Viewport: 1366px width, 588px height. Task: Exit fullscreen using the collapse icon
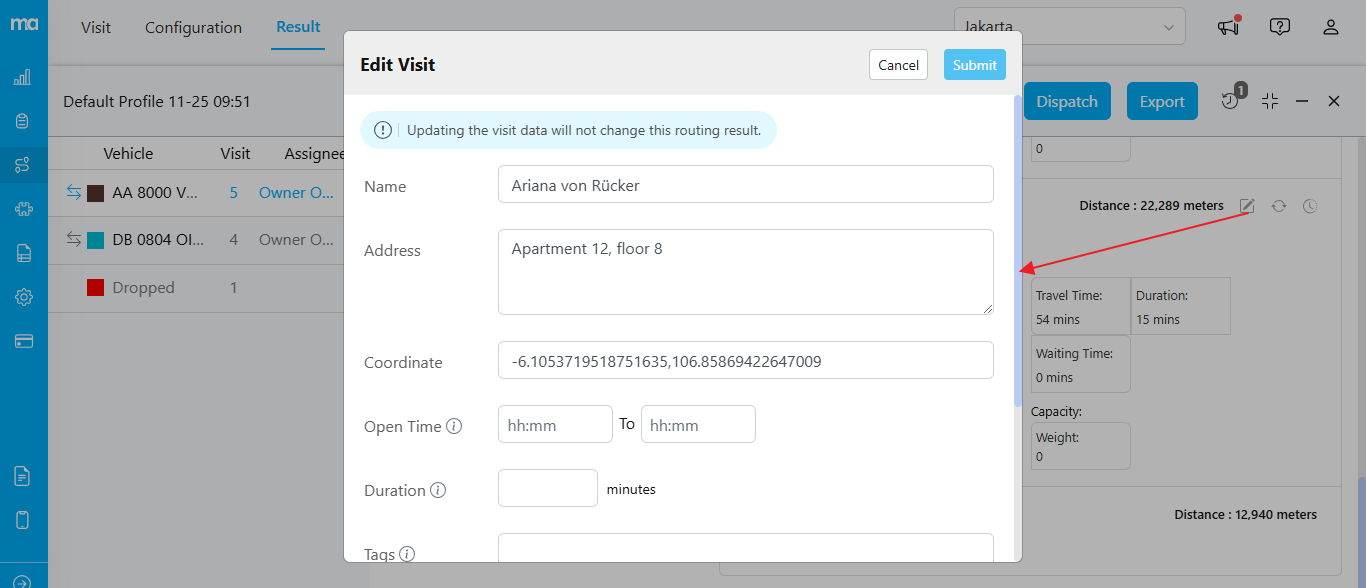1270,101
